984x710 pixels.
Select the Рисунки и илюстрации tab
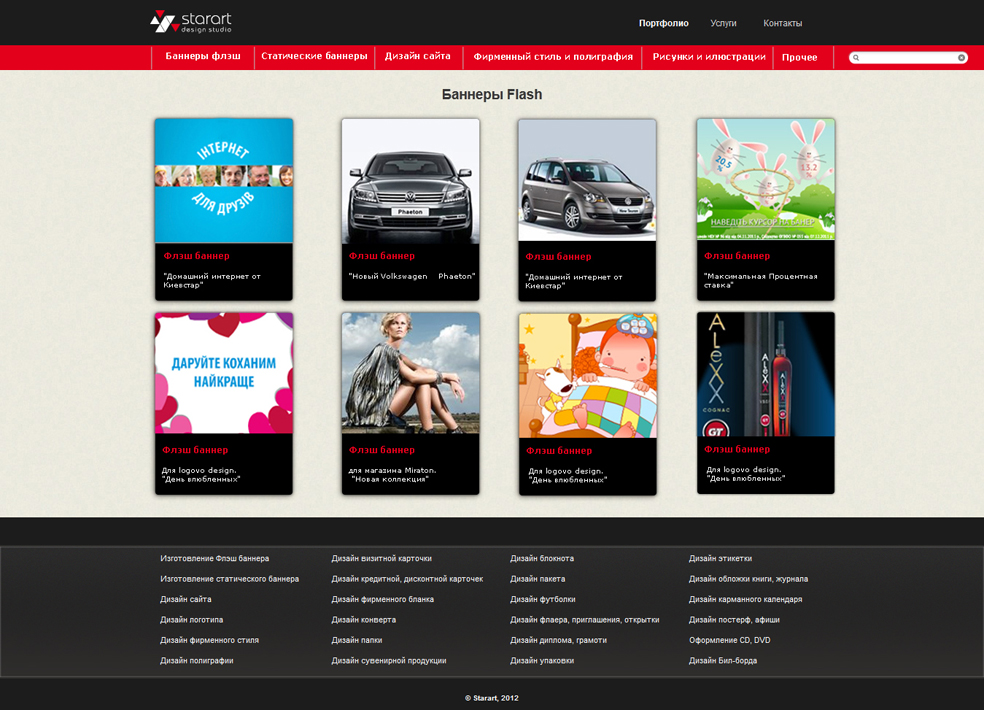(709, 56)
